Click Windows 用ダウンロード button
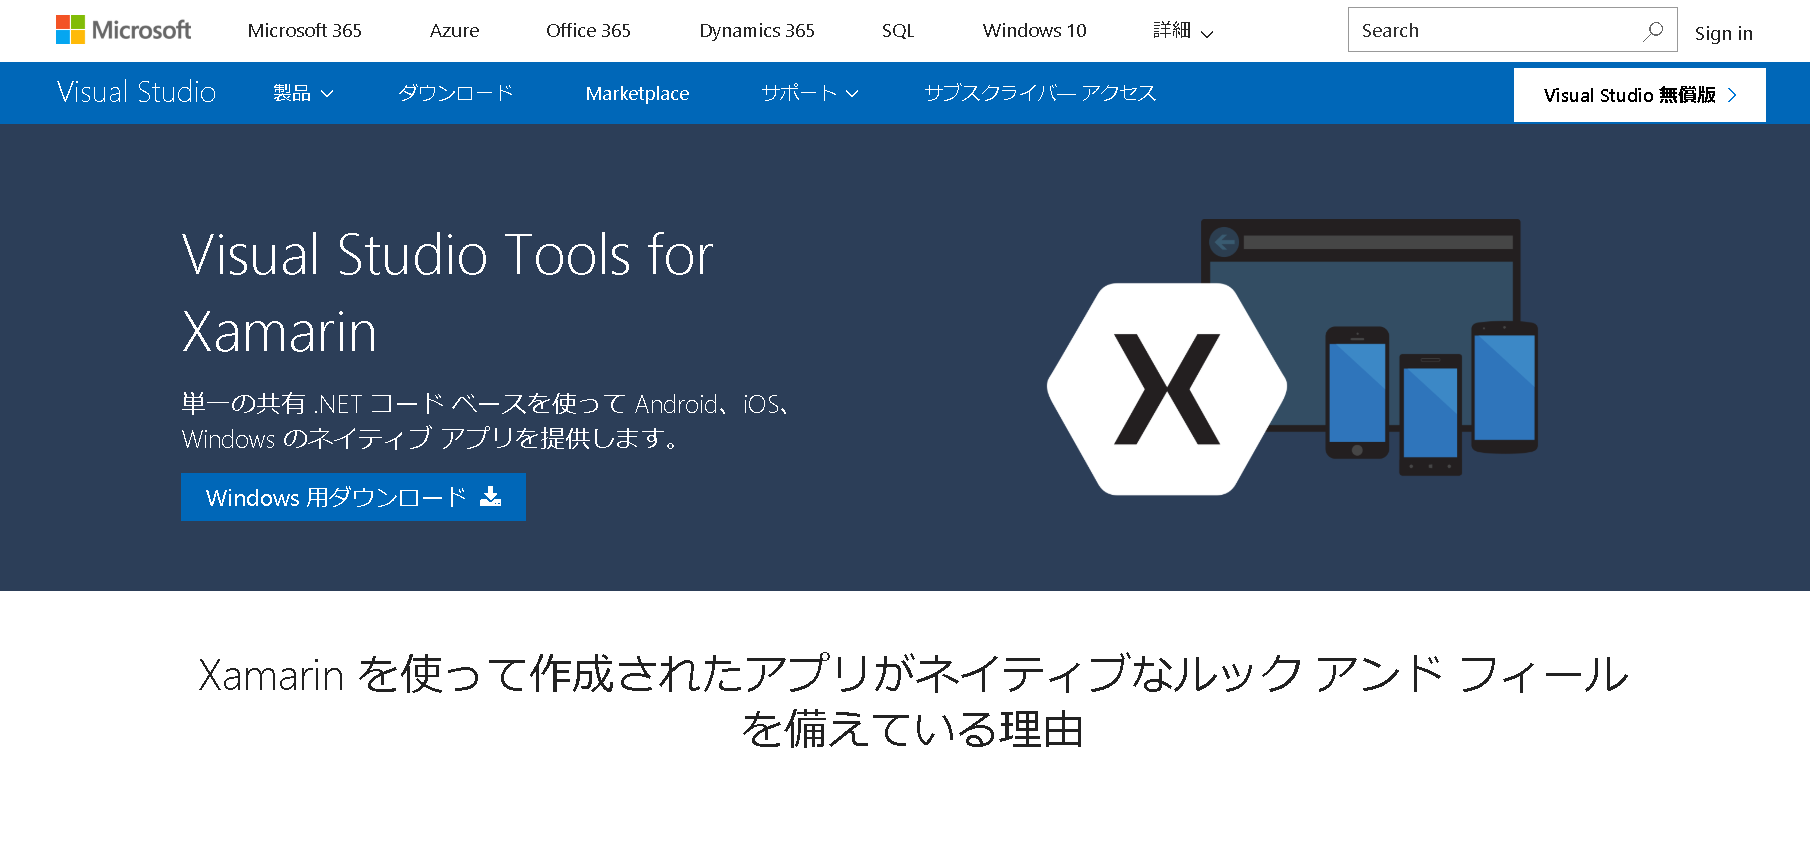1810x844 pixels. click(x=353, y=497)
